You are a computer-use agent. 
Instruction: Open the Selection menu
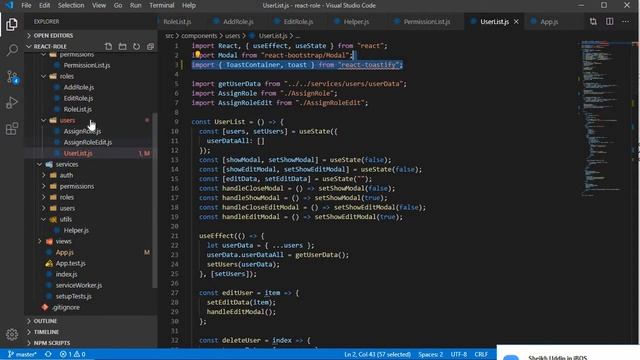pos(71,5)
